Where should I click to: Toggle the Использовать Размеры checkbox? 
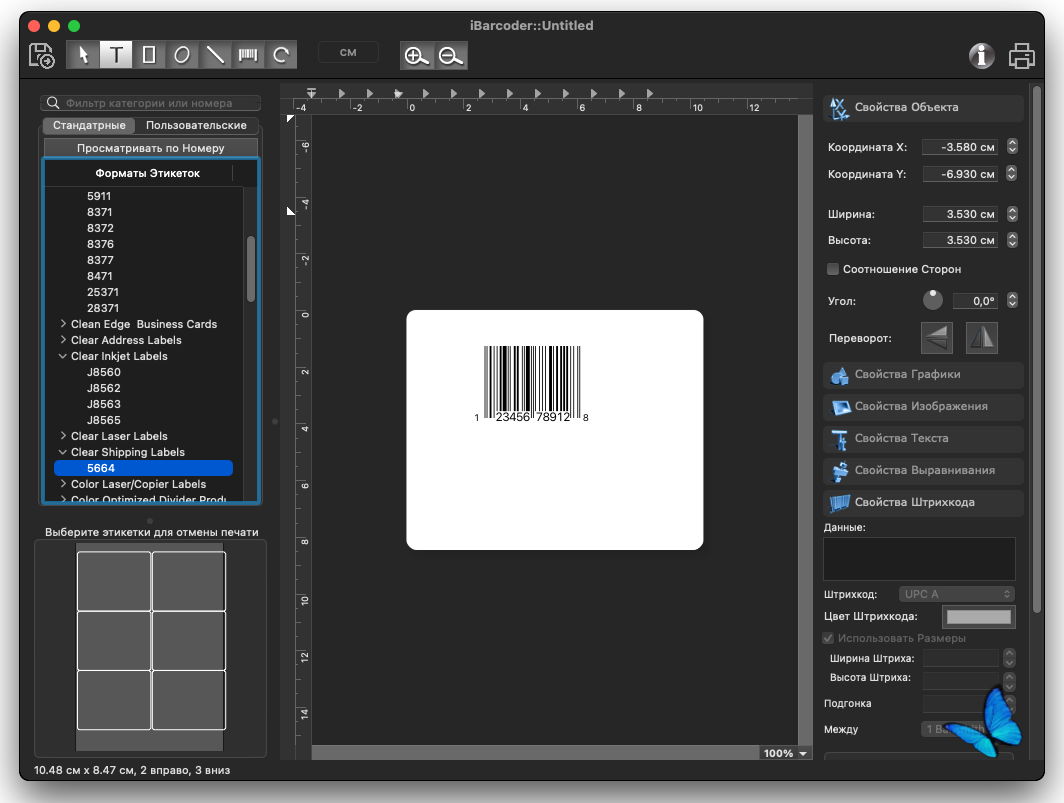(828, 638)
